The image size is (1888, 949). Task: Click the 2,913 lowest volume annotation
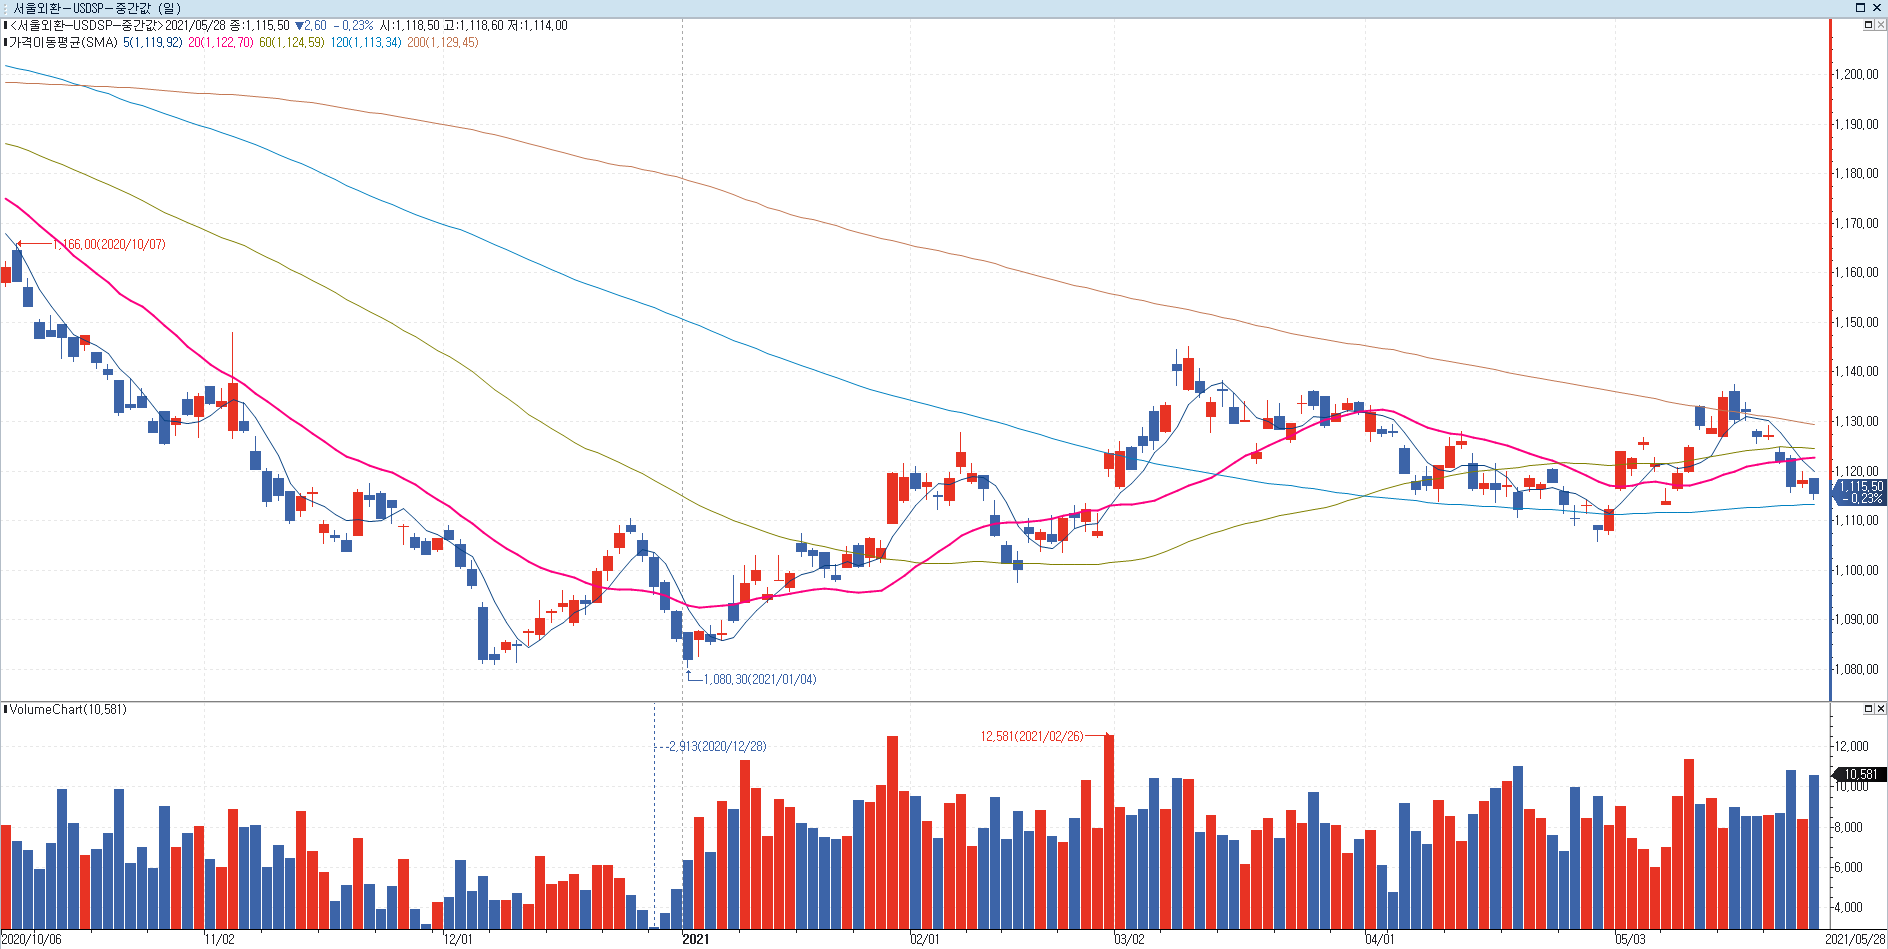(x=717, y=747)
